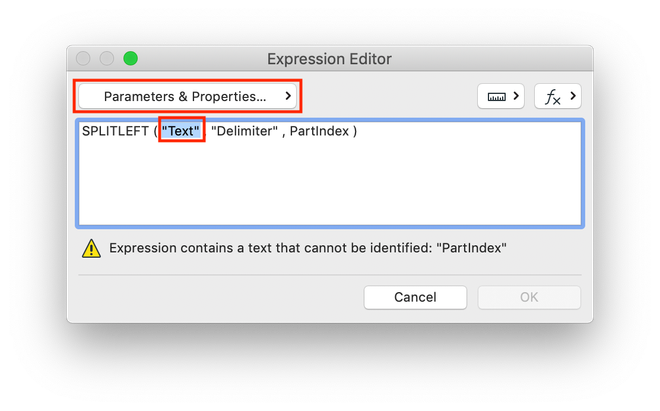The image size is (660, 411).
Task: Click the fx functions icon
Action: (x=551, y=97)
